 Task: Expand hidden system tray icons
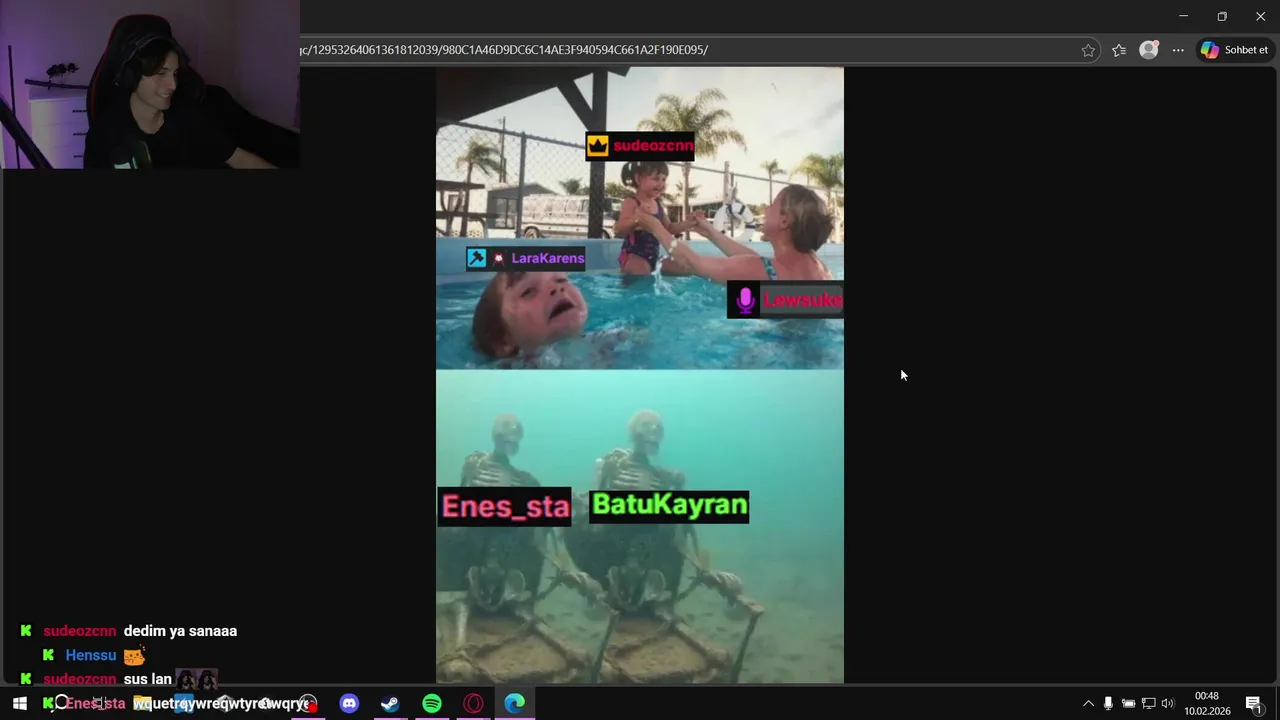(1088, 704)
